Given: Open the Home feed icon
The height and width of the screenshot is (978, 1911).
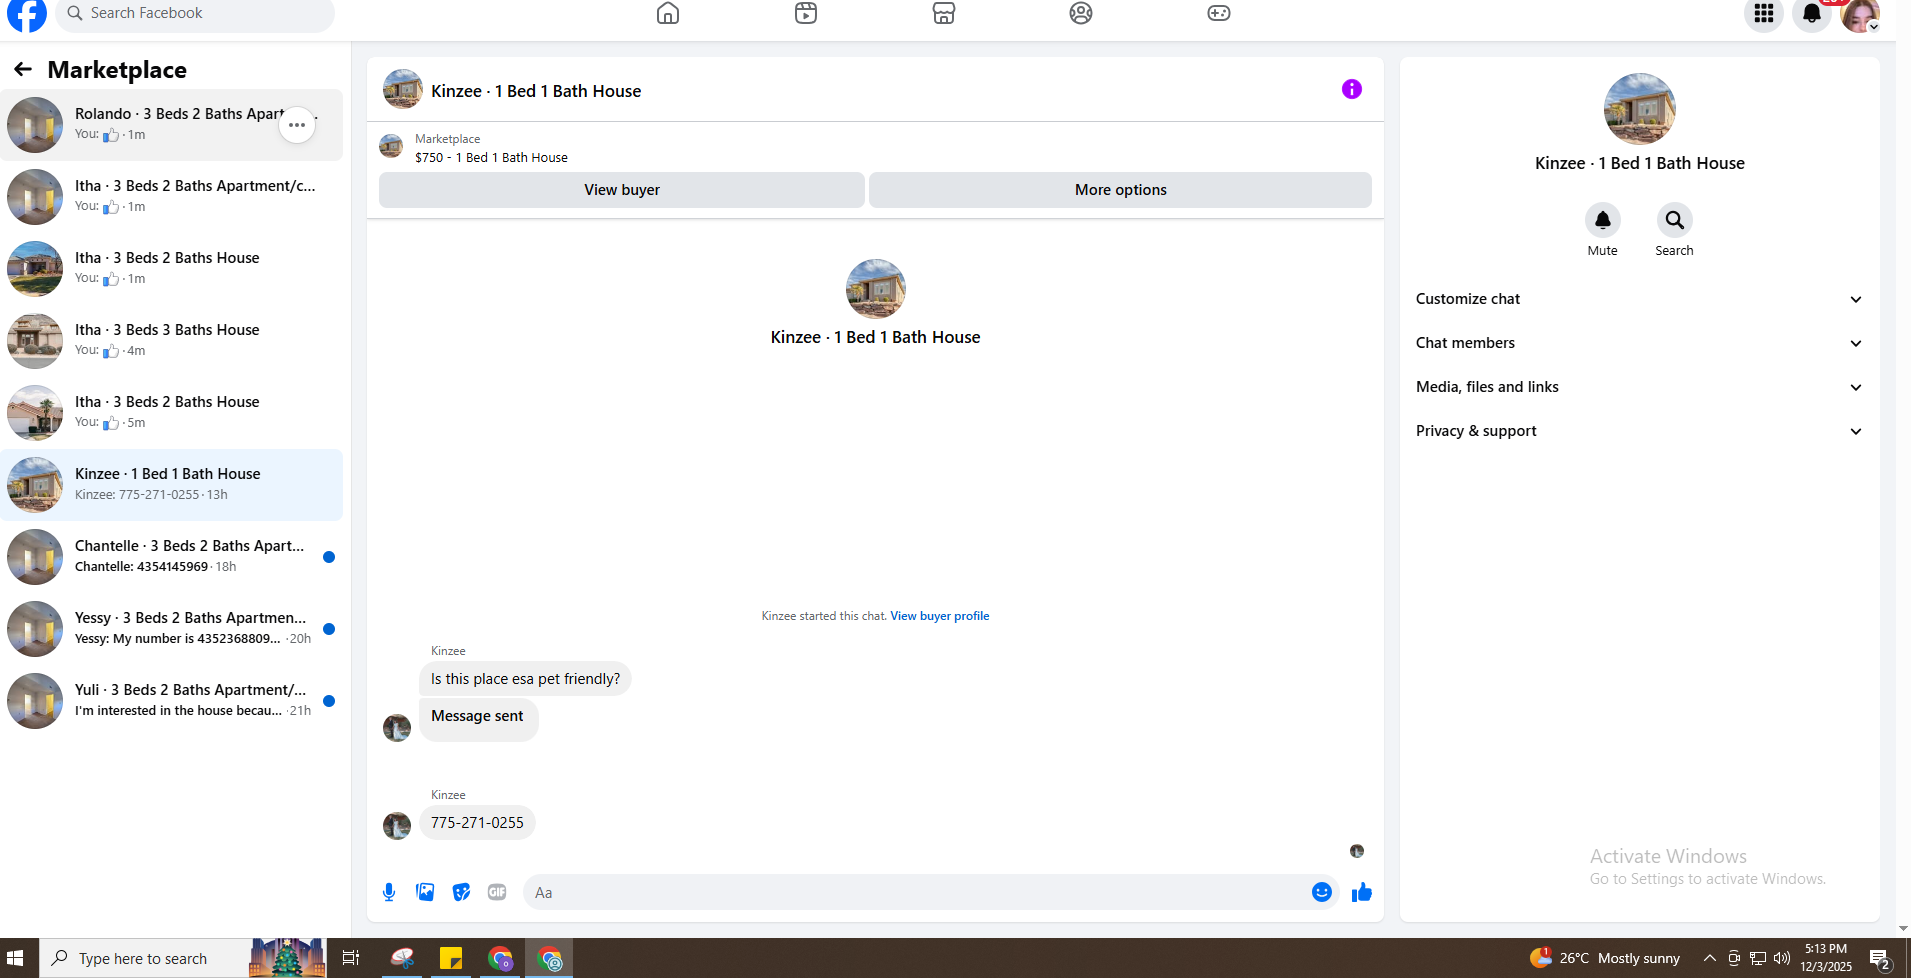Looking at the screenshot, I should tap(668, 13).
